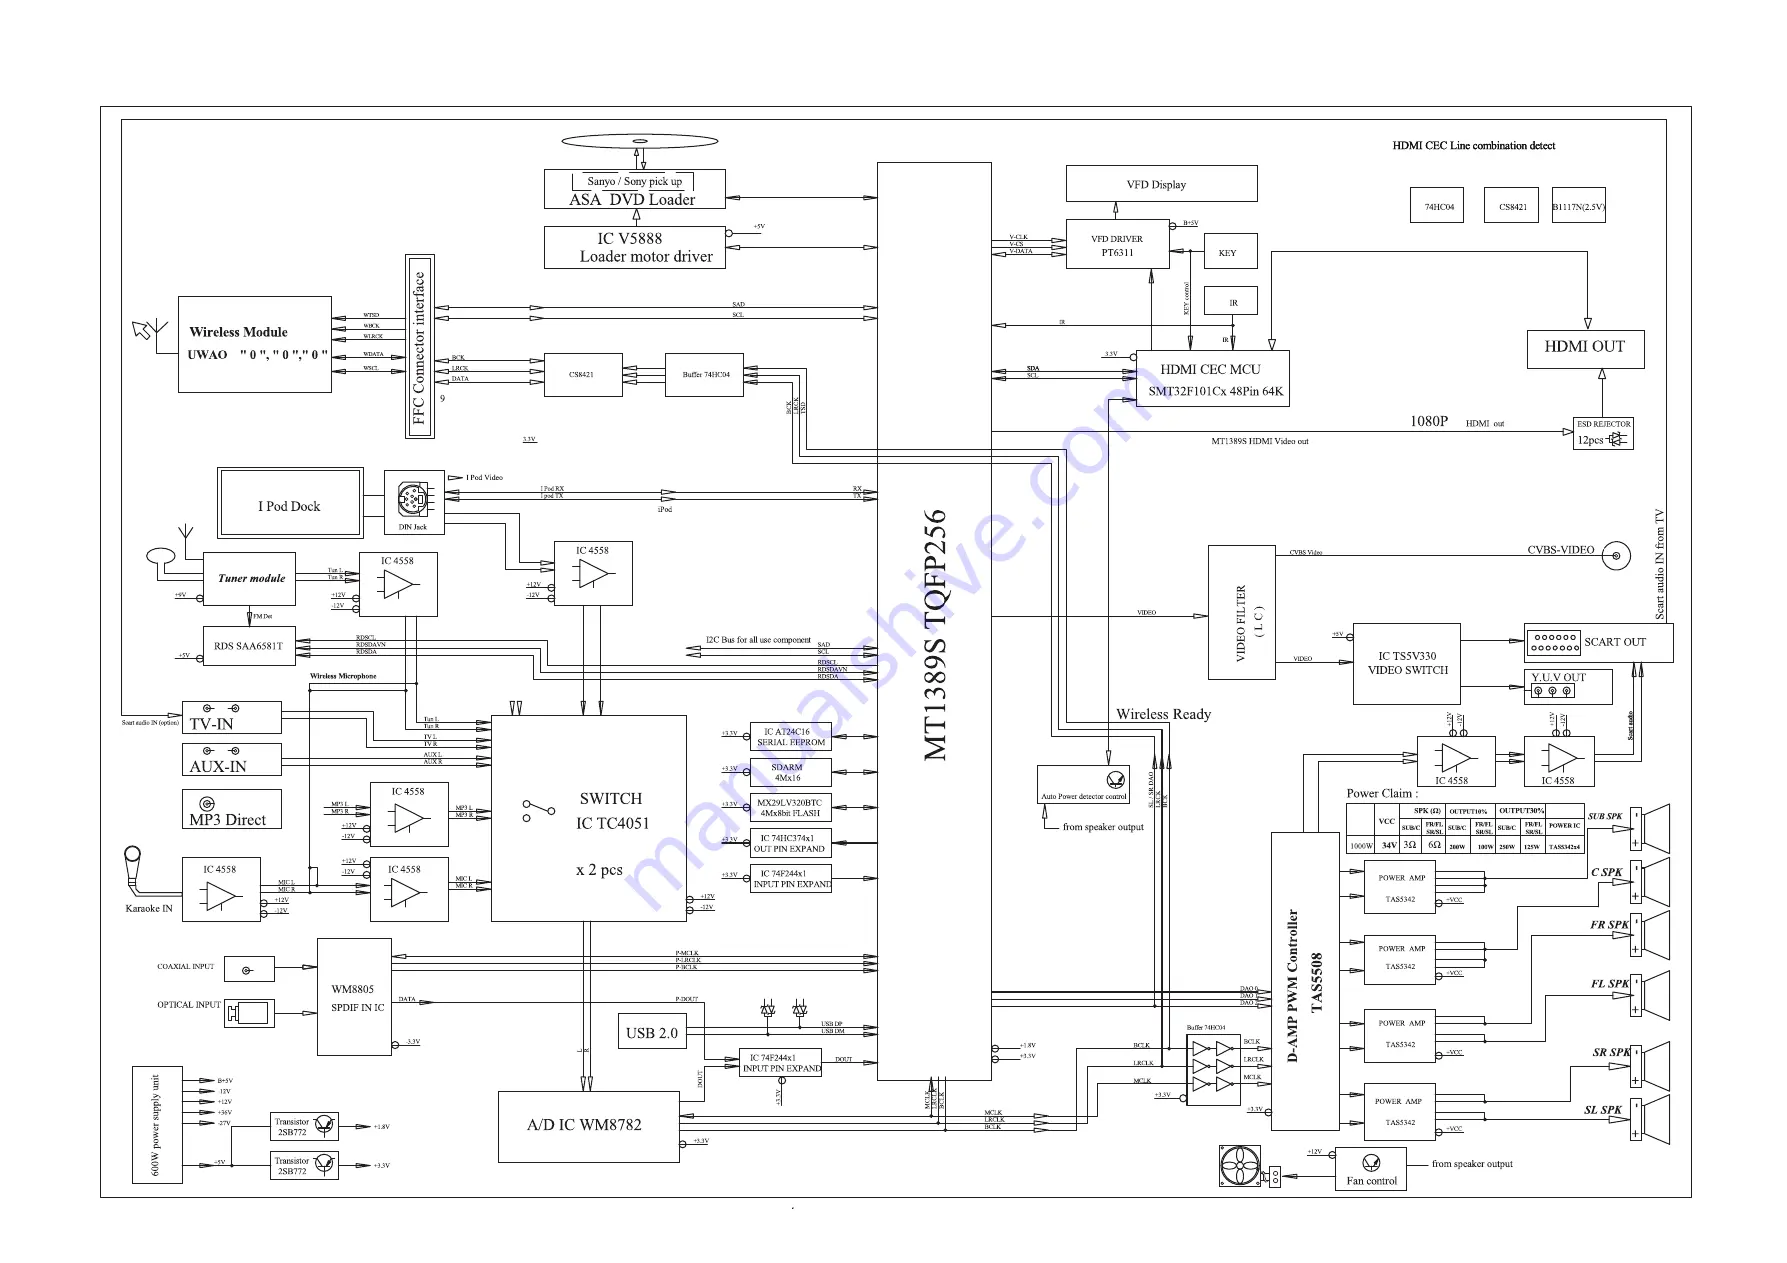
Task: Select the FFC Connector interface block
Action: tap(419, 347)
